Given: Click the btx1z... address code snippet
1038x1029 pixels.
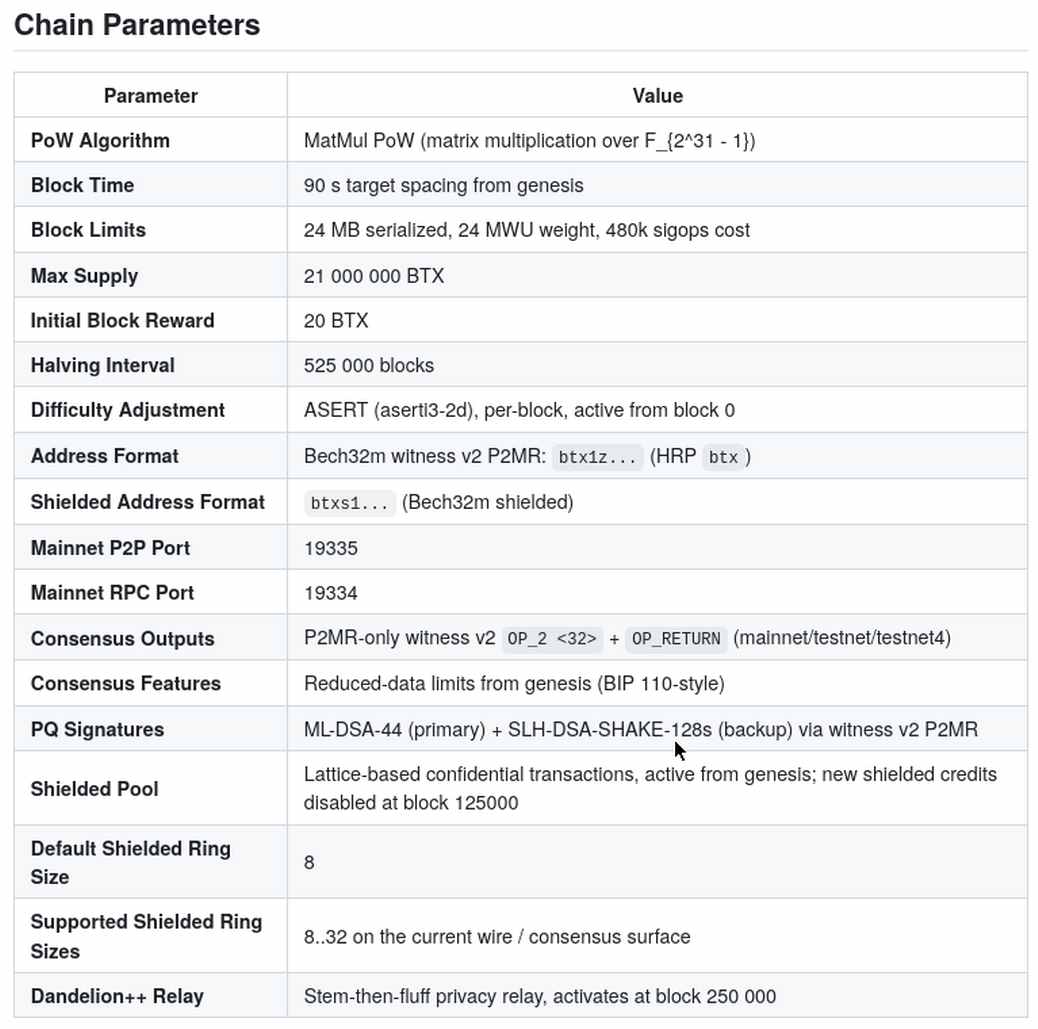Looking at the screenshot, I should point(597,457).
